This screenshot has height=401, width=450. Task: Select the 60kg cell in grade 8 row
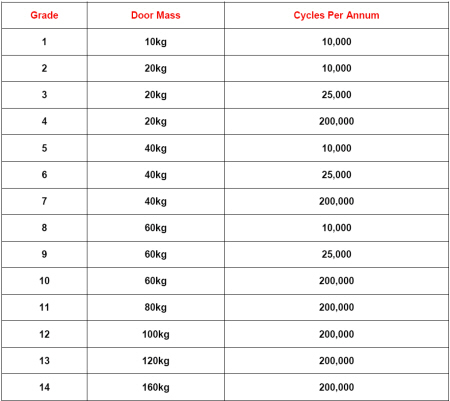pyautogui.click(x=156, y=228)
